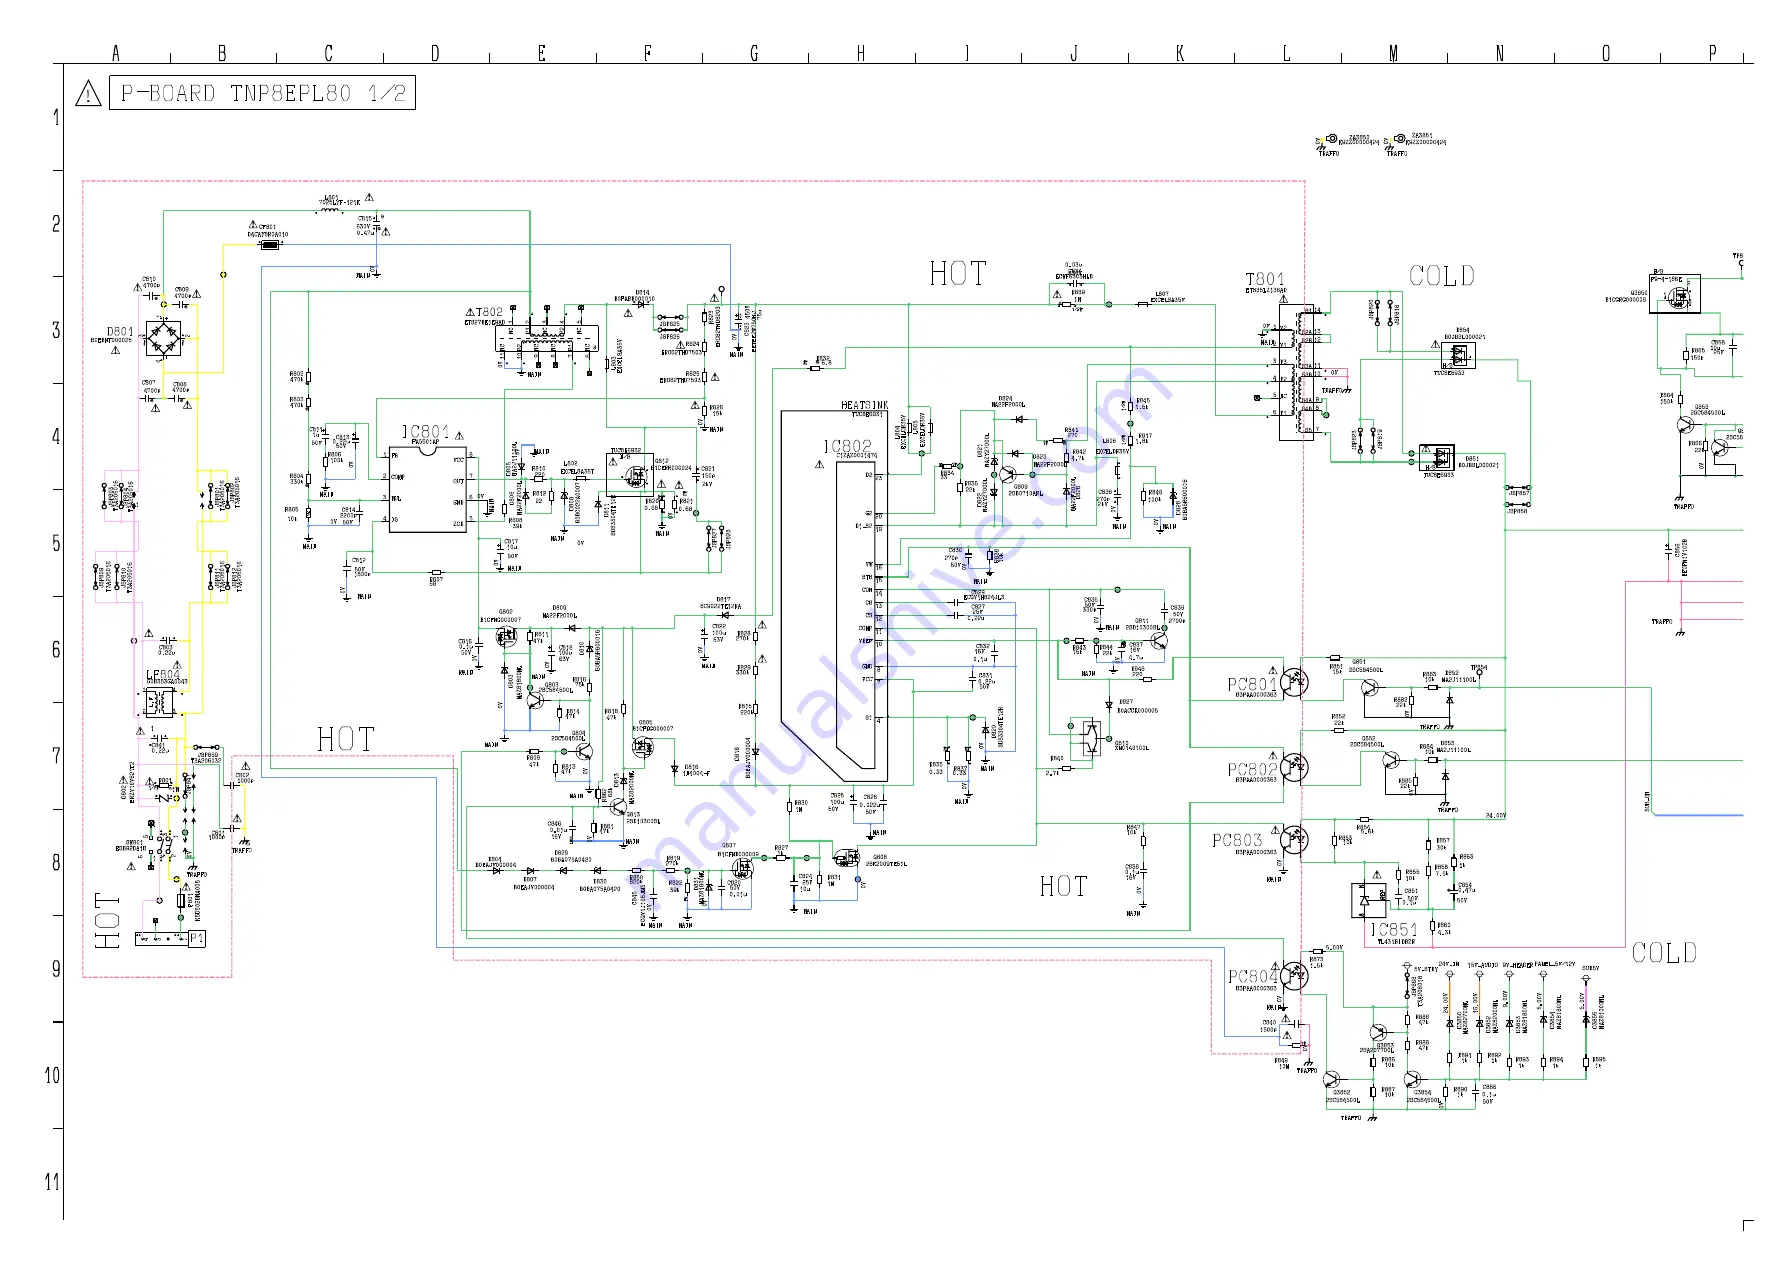Click the row number 11 marker
Viewport: 1787px width, 1263px height.
(52, 1182)
